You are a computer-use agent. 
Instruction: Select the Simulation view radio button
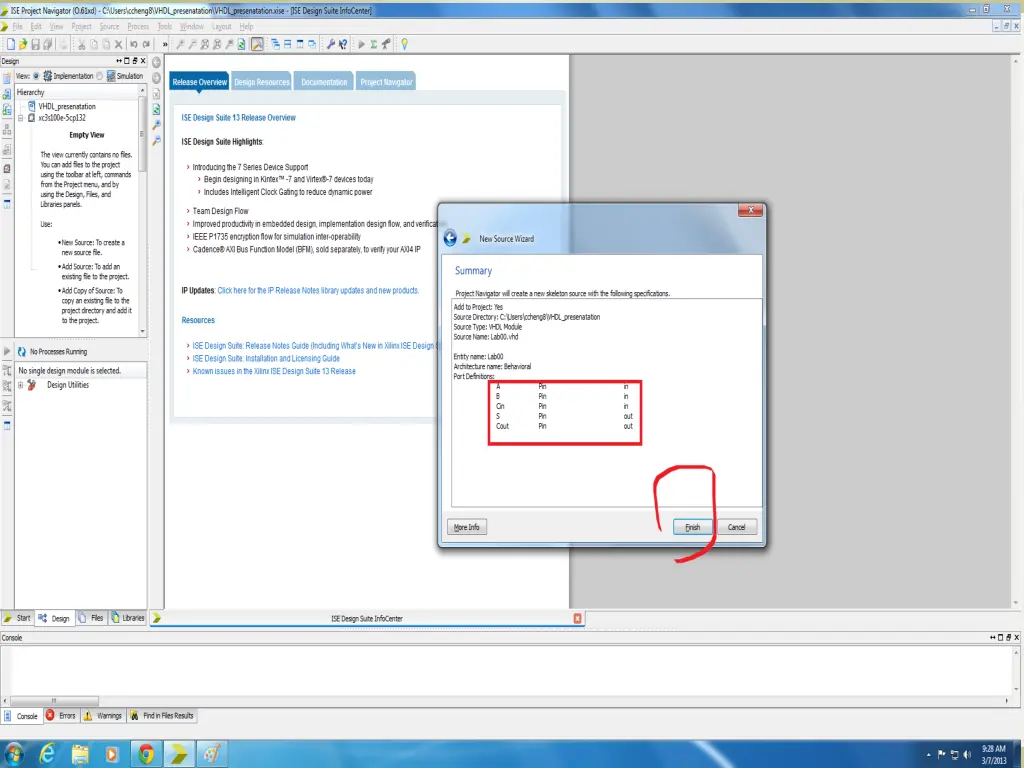(x=99, y=76)
